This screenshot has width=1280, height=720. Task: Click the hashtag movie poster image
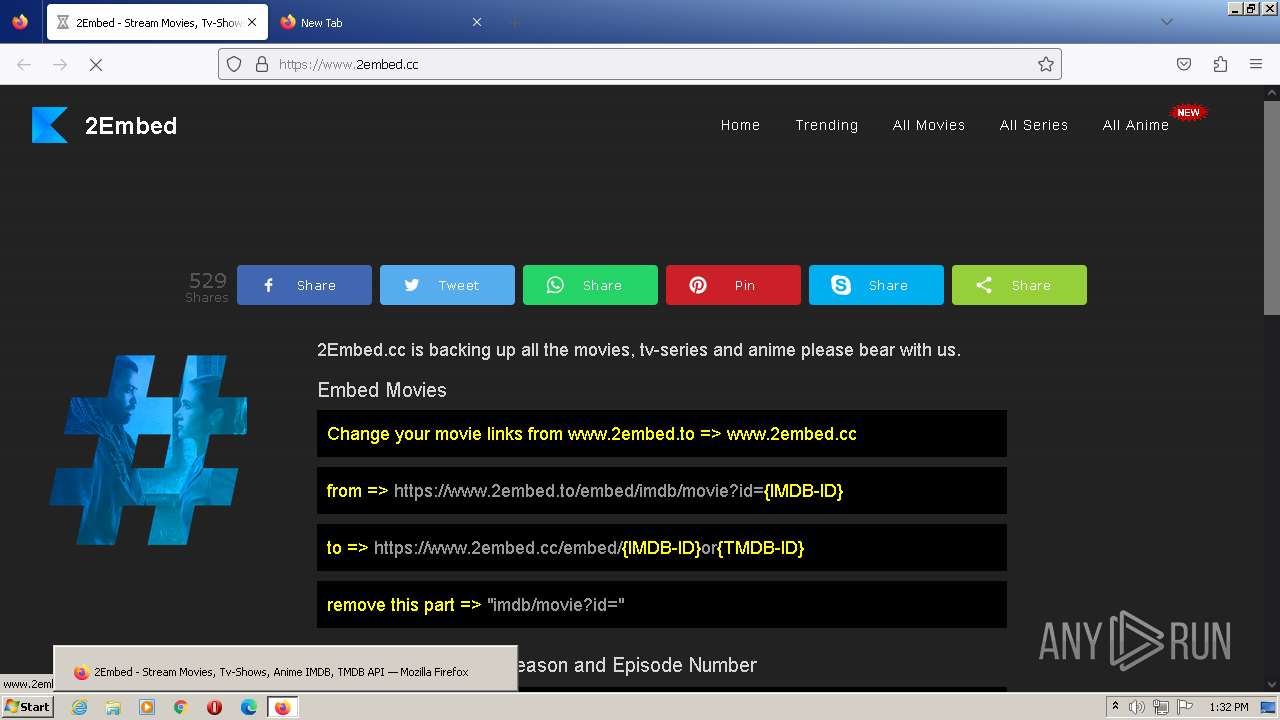coord(148,450)
